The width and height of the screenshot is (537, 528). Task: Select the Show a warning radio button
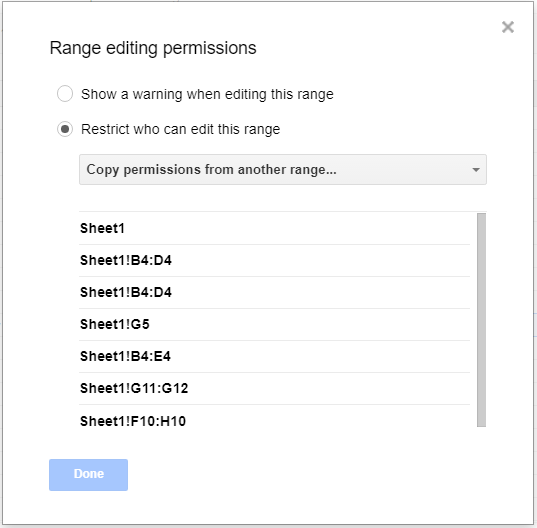point(65,94)
